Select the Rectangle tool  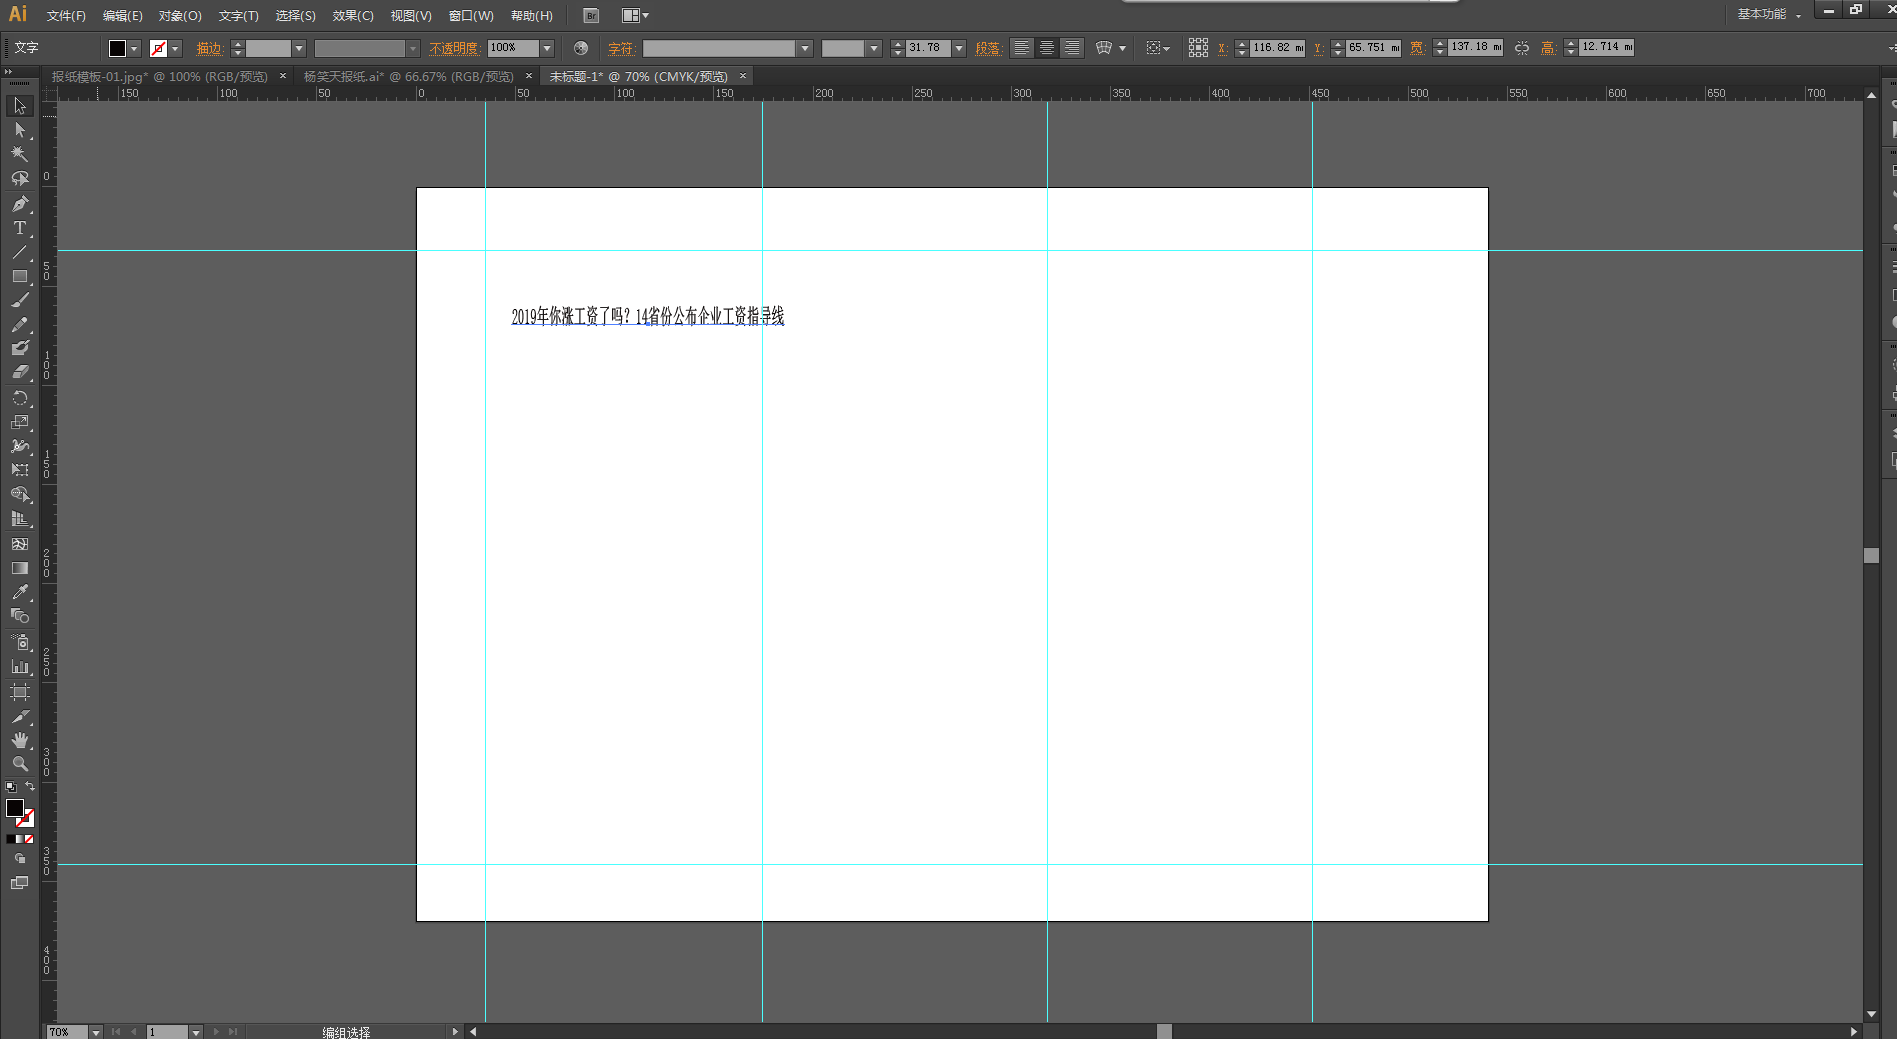click(x=20, y=276)
